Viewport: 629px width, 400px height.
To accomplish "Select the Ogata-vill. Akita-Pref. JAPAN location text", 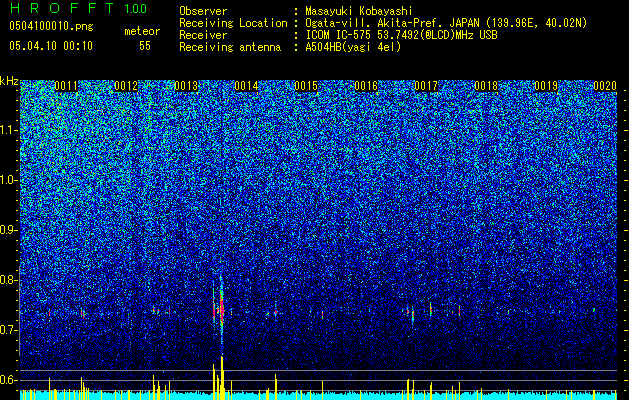I will pyautogui.click(x=446, y=23).
